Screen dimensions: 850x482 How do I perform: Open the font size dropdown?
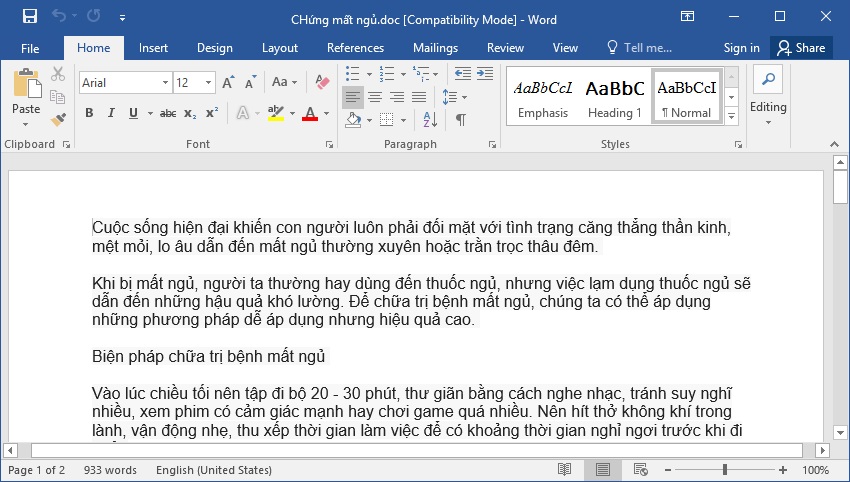pyautogui.click(x=208, y=83)
